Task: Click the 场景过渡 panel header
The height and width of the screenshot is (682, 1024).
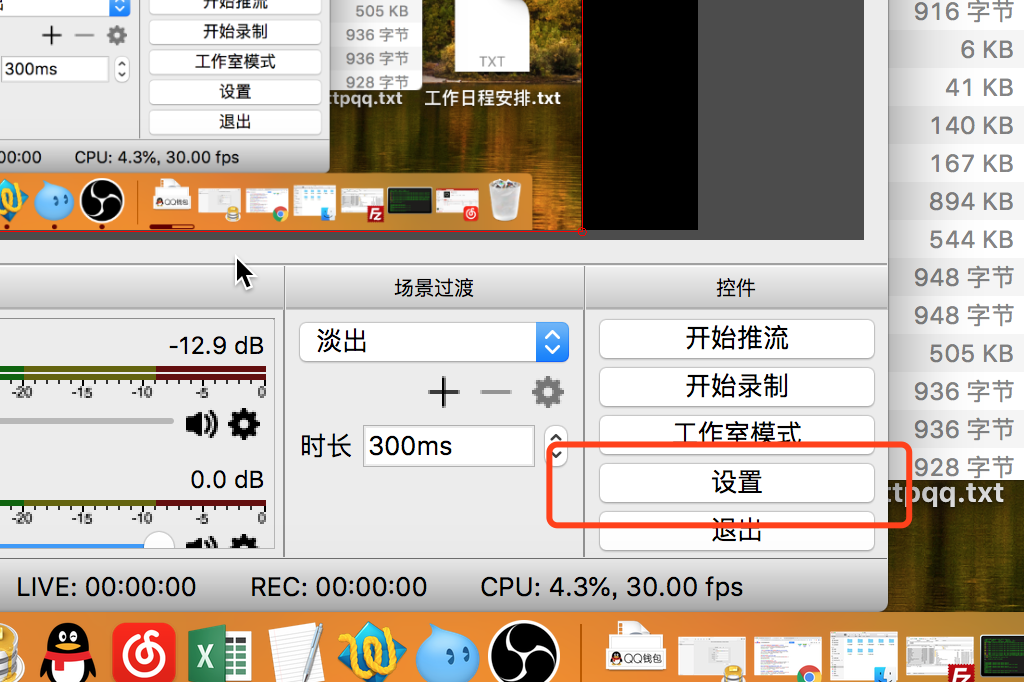Action: click(x=434, y=287)
